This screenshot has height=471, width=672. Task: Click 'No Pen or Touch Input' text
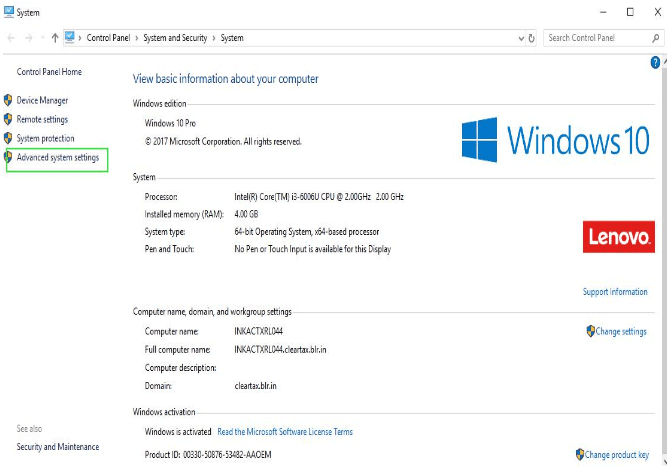(x=312, y=249)
